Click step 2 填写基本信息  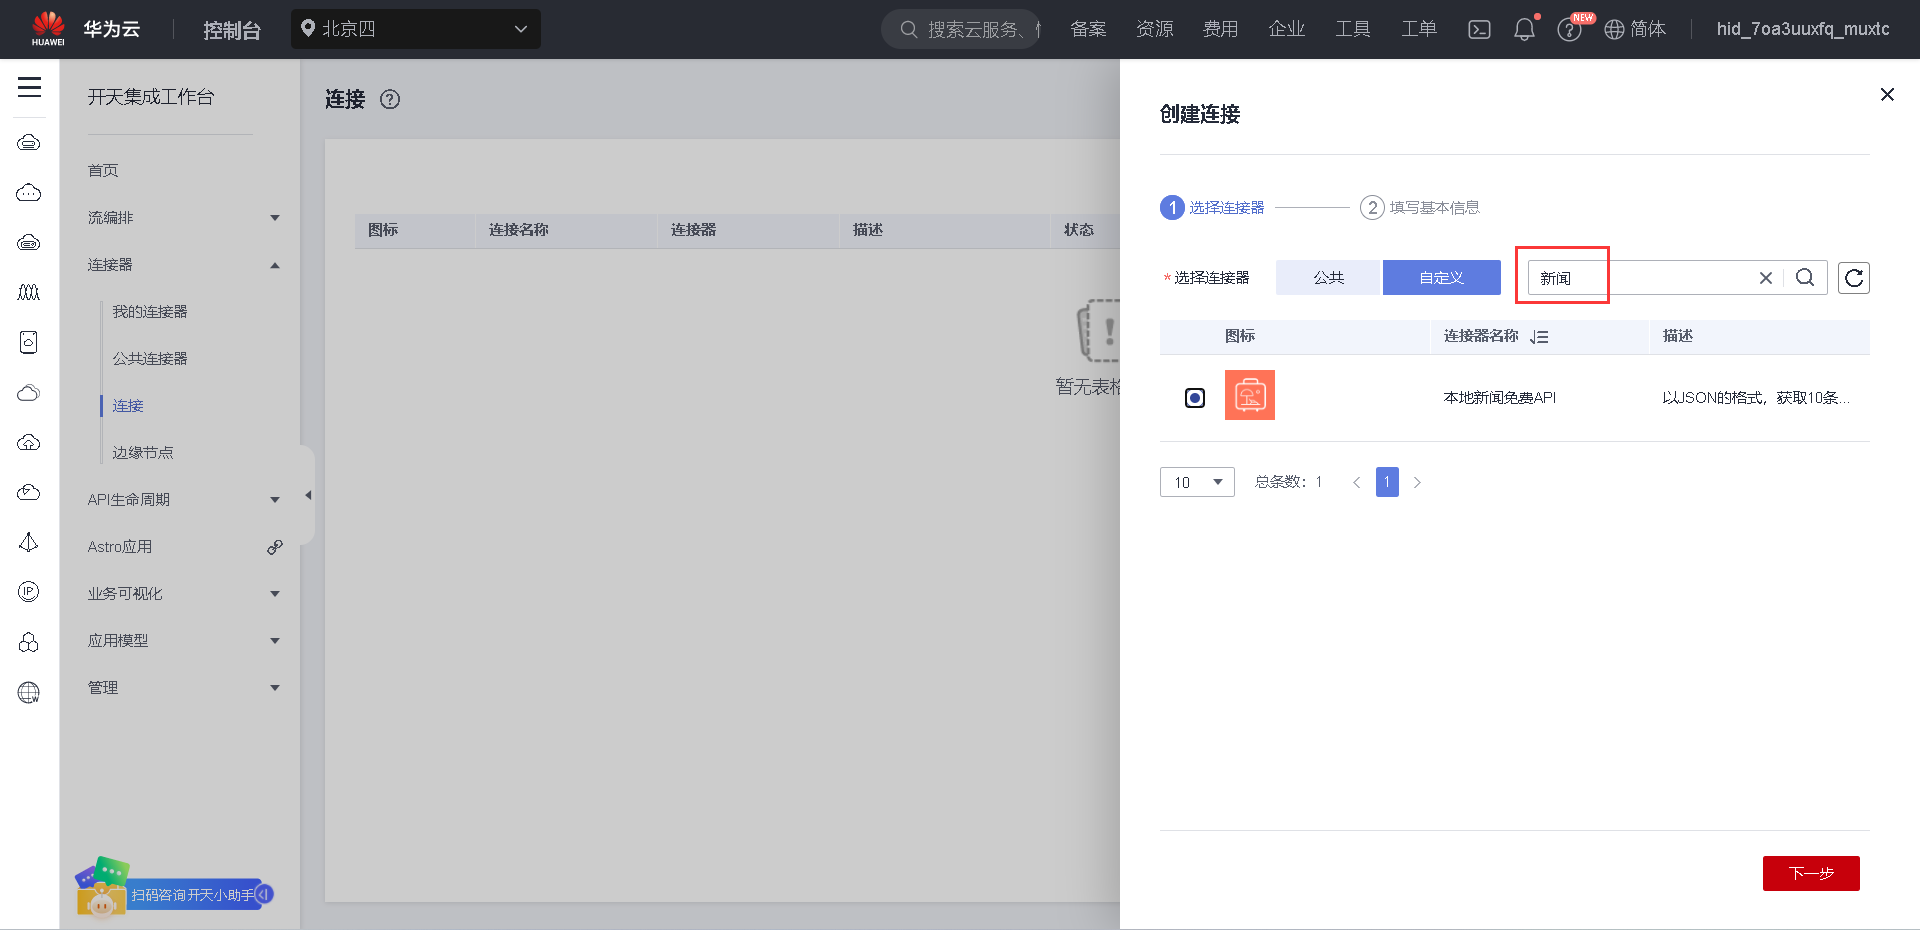point(1420,207)
